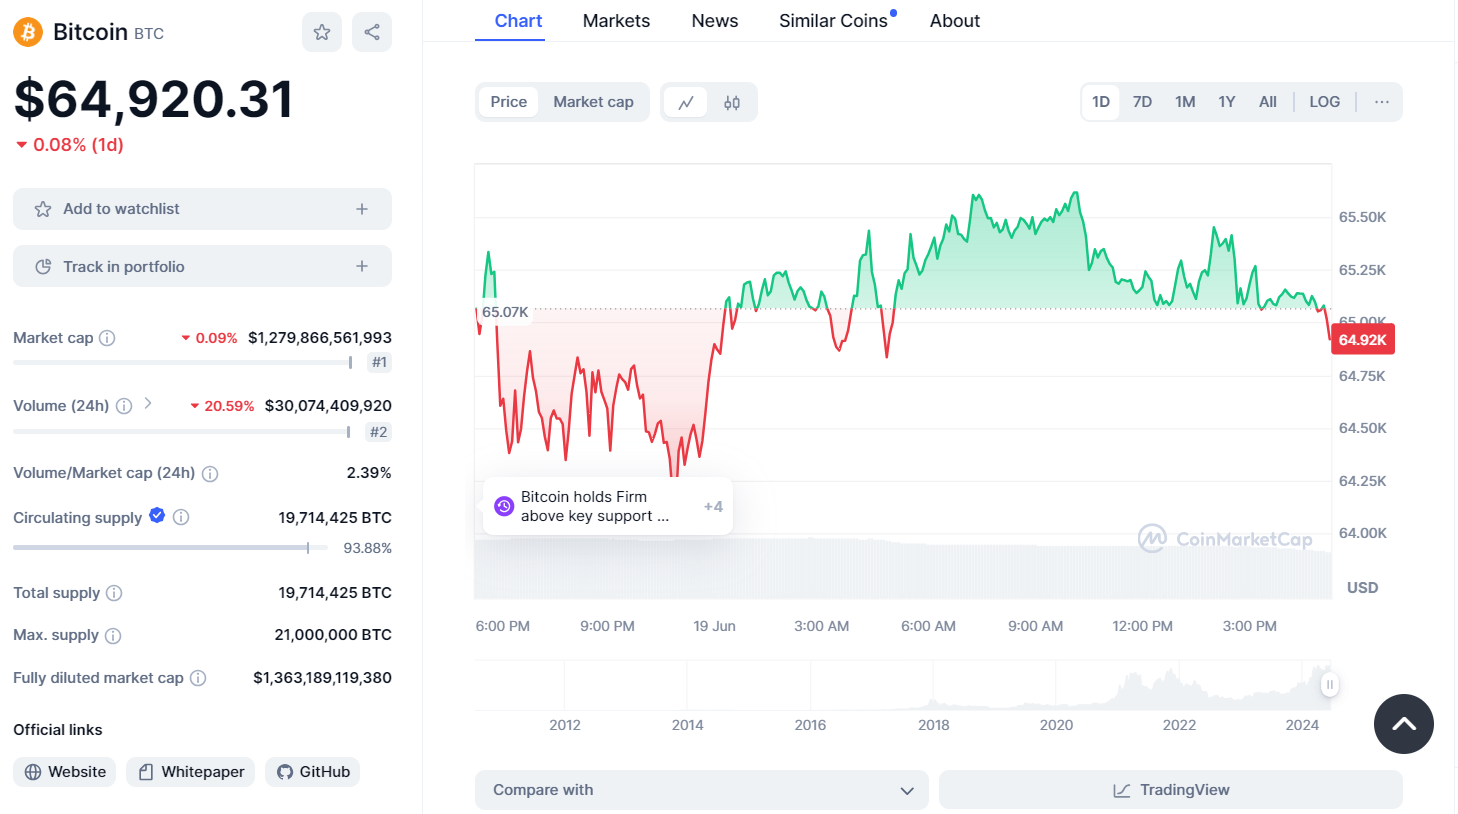Open the GitHub link
This screenshot has width=1458, height=814.
point(313,772)
